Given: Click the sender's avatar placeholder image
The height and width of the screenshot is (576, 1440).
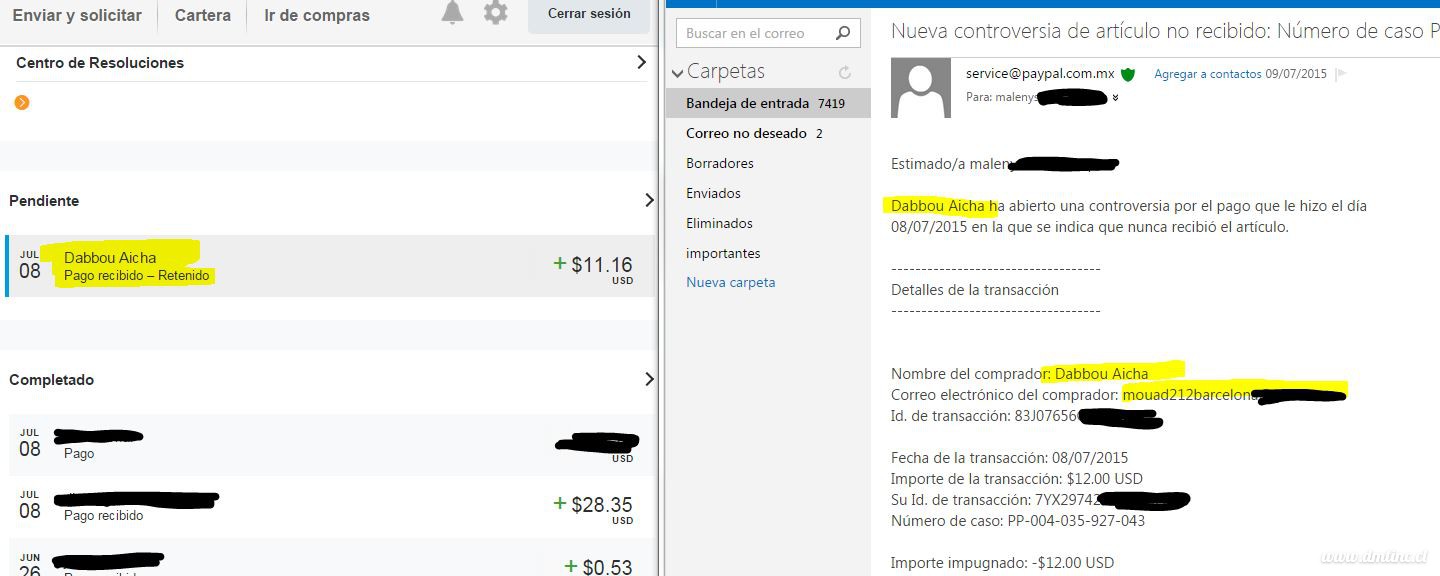Looking at the screenshot, I should pos(921,88).
